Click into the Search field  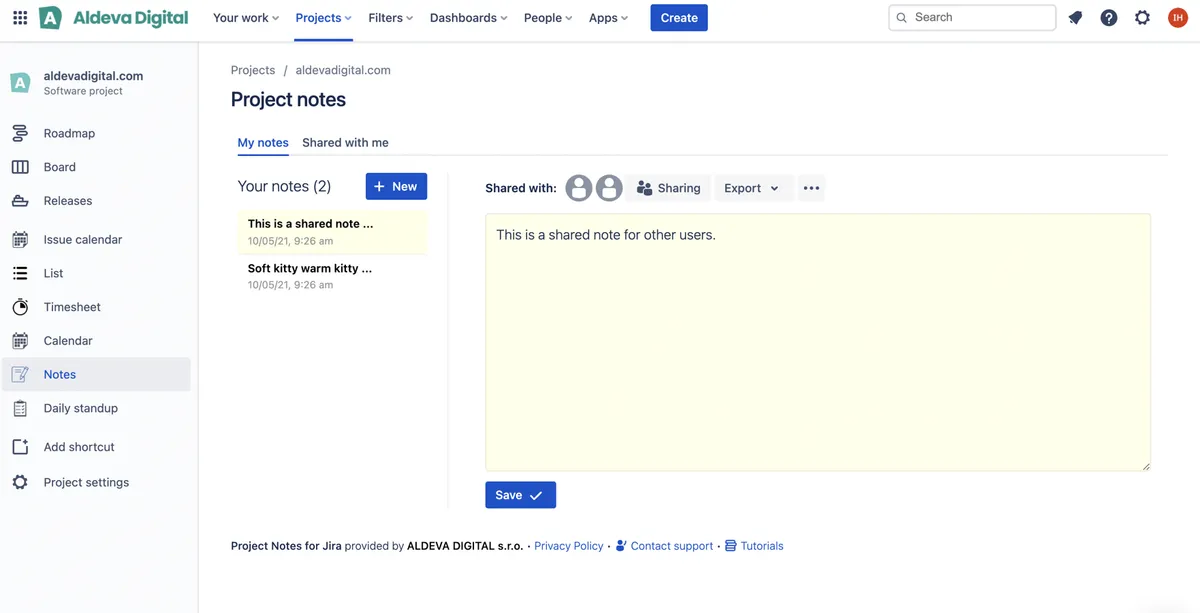coord(972,18)
